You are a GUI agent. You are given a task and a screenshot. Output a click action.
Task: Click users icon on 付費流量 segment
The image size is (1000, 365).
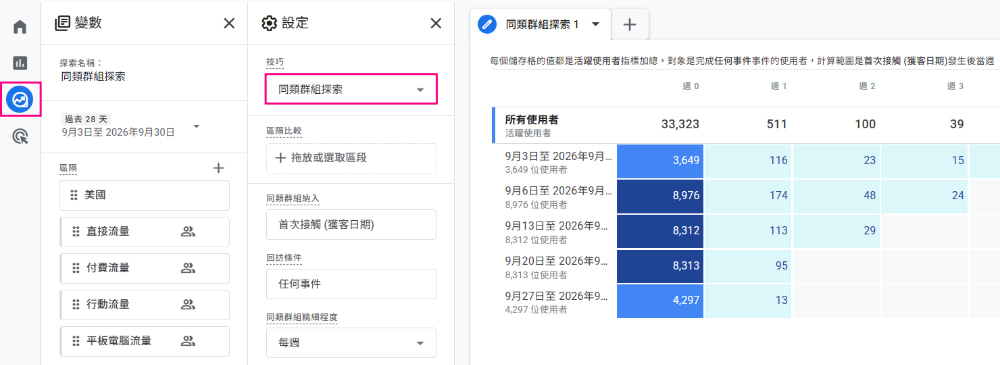pos(188,268)
